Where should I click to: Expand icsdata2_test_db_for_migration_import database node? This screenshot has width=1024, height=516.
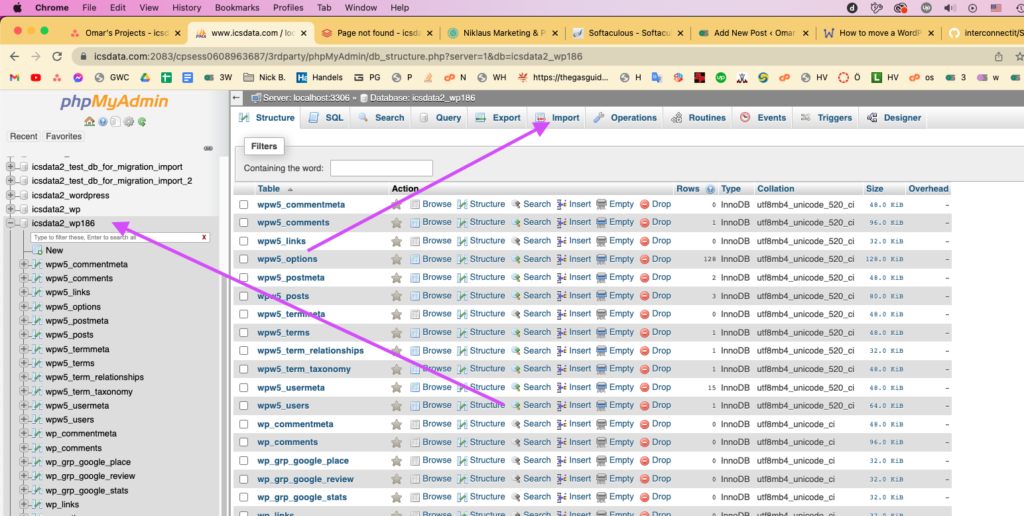tap(10, 167)
